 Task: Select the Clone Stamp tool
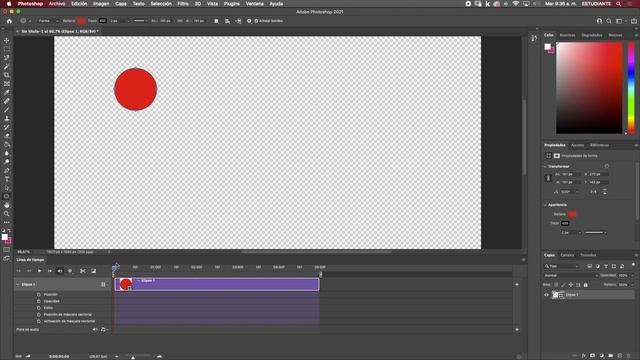coord(7,118)
